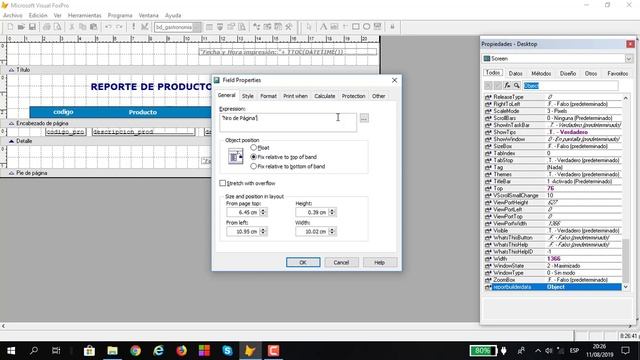
Task: Click the From page top value field
Action: coord(243,212)
